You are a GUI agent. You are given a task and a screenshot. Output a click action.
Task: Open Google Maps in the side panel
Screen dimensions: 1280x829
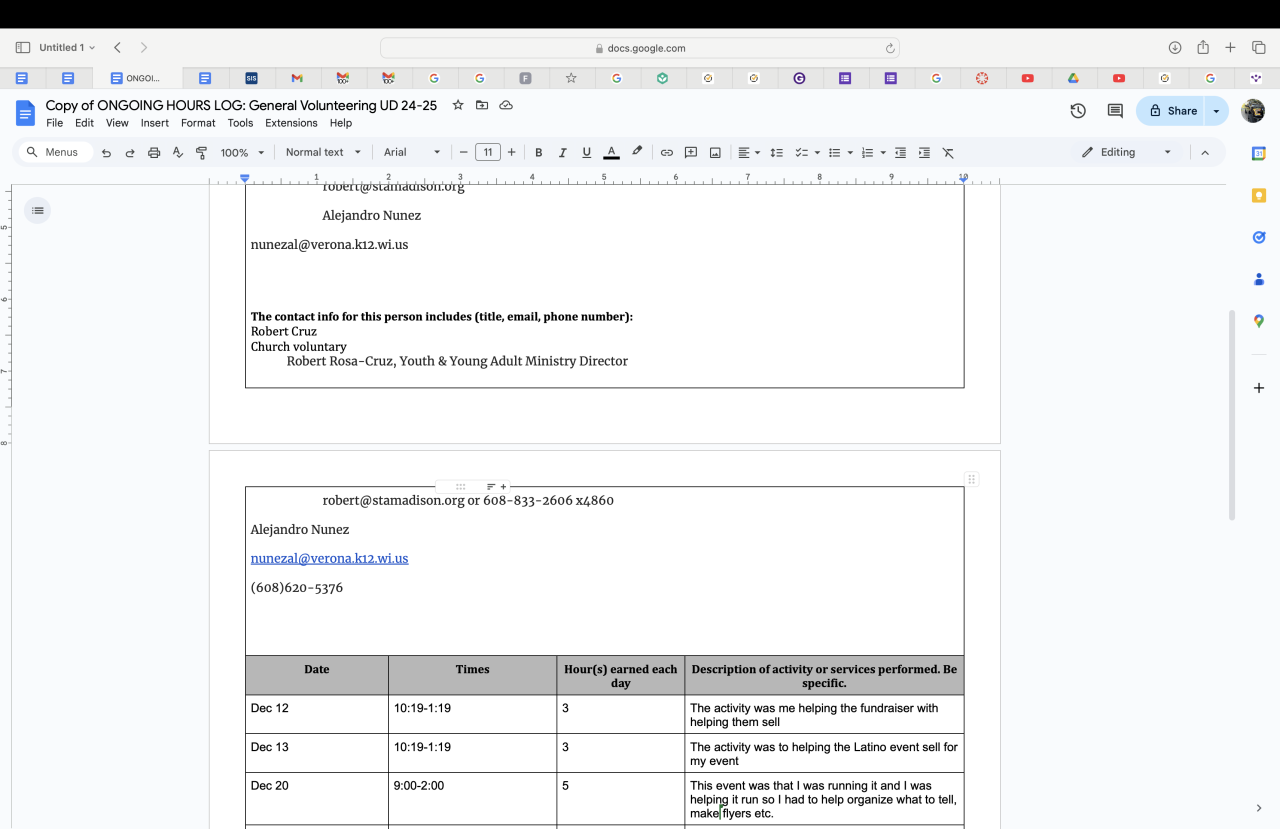click(1259, 321)
